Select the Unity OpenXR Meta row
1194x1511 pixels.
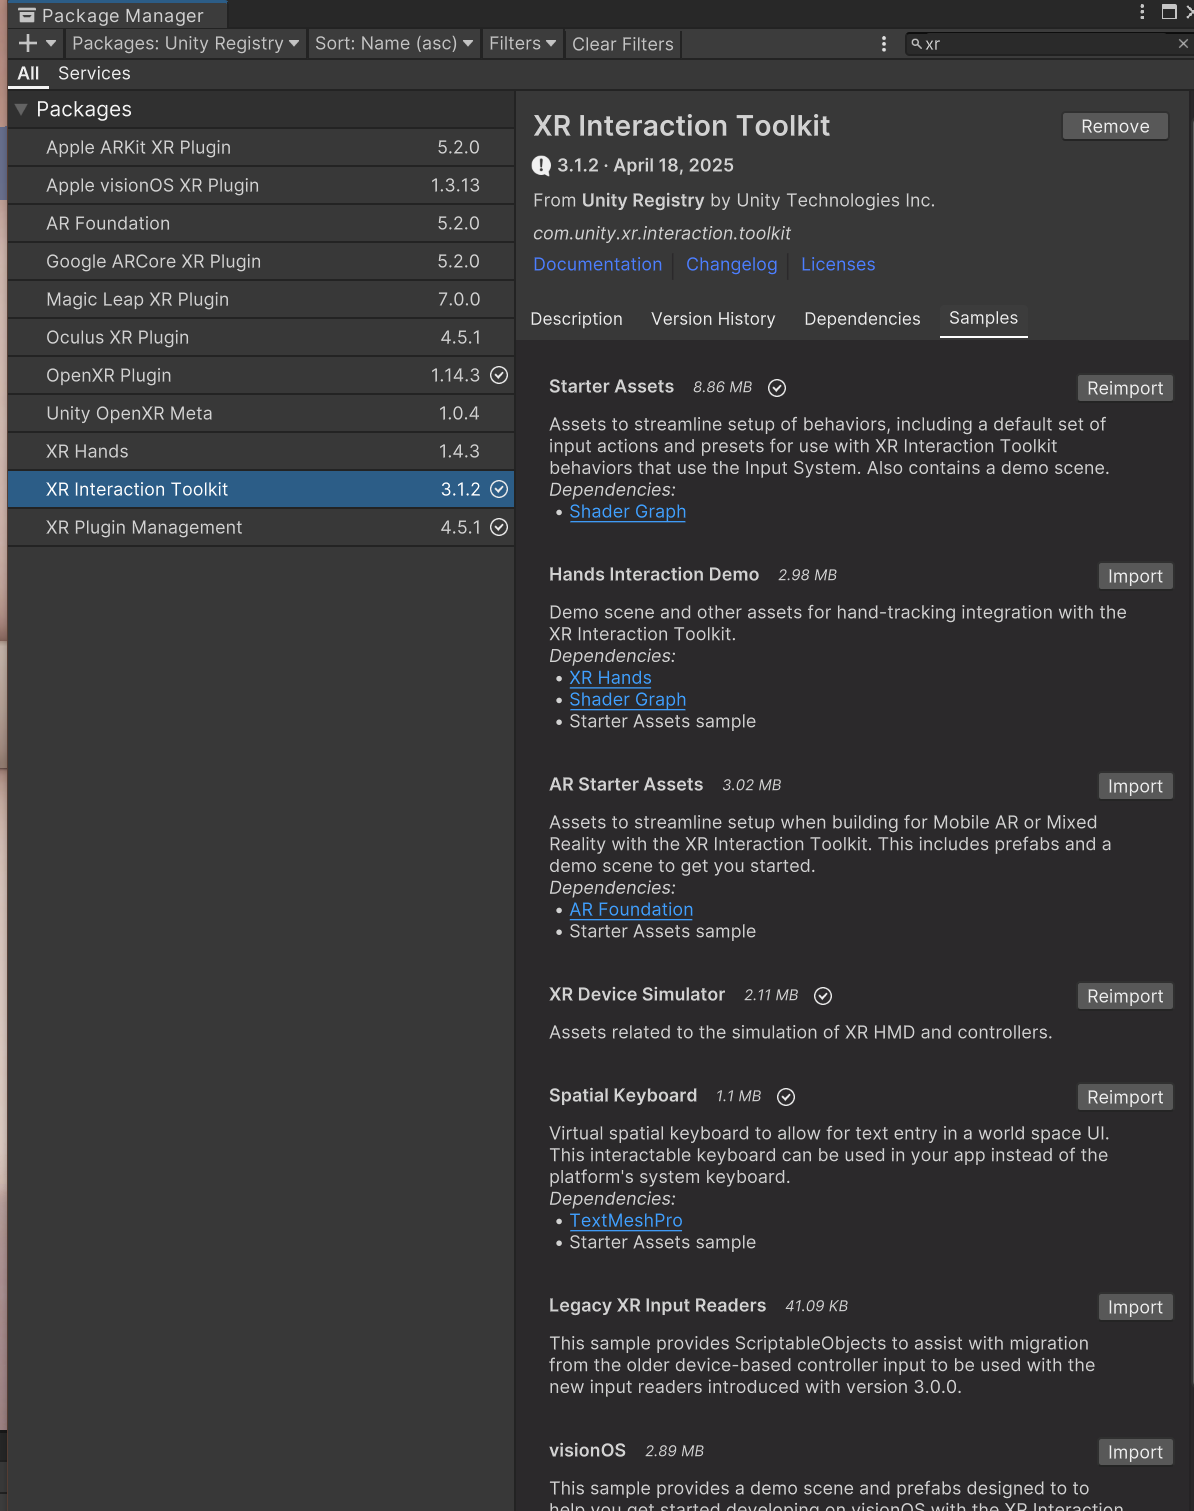(261, 413)
